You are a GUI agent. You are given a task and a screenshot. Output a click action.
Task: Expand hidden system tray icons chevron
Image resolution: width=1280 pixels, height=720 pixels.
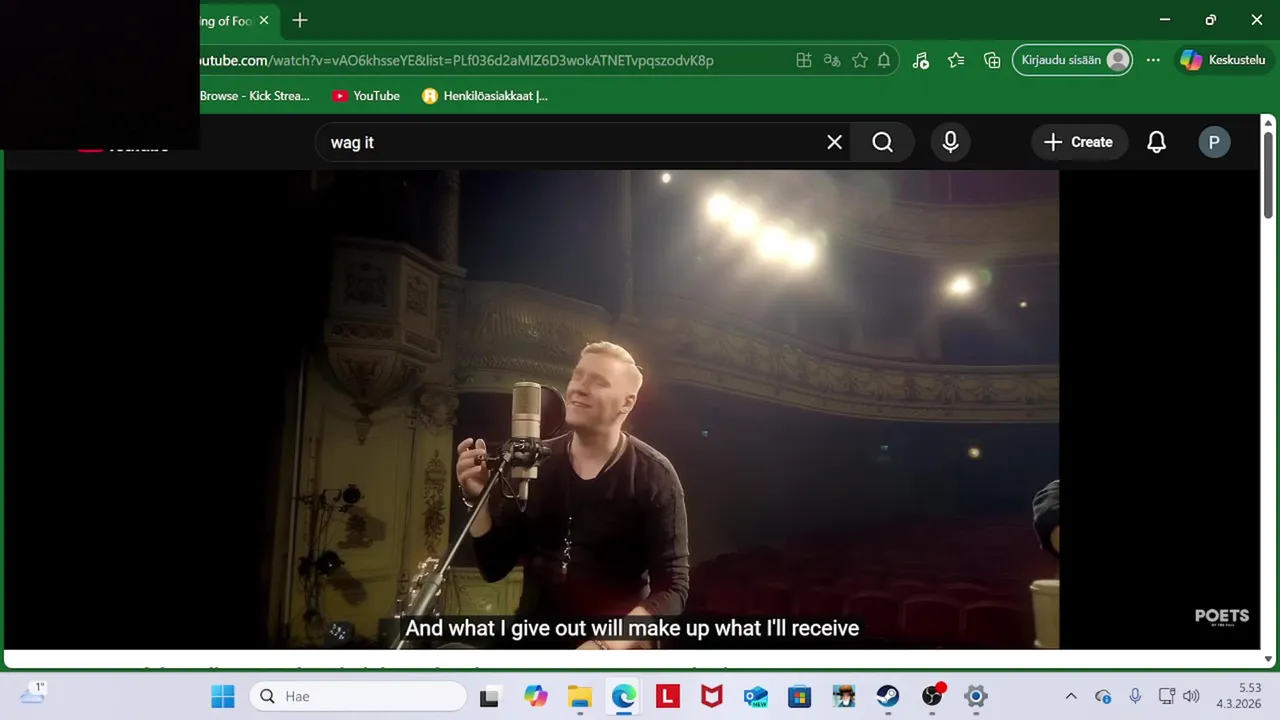pos(1071,696)
